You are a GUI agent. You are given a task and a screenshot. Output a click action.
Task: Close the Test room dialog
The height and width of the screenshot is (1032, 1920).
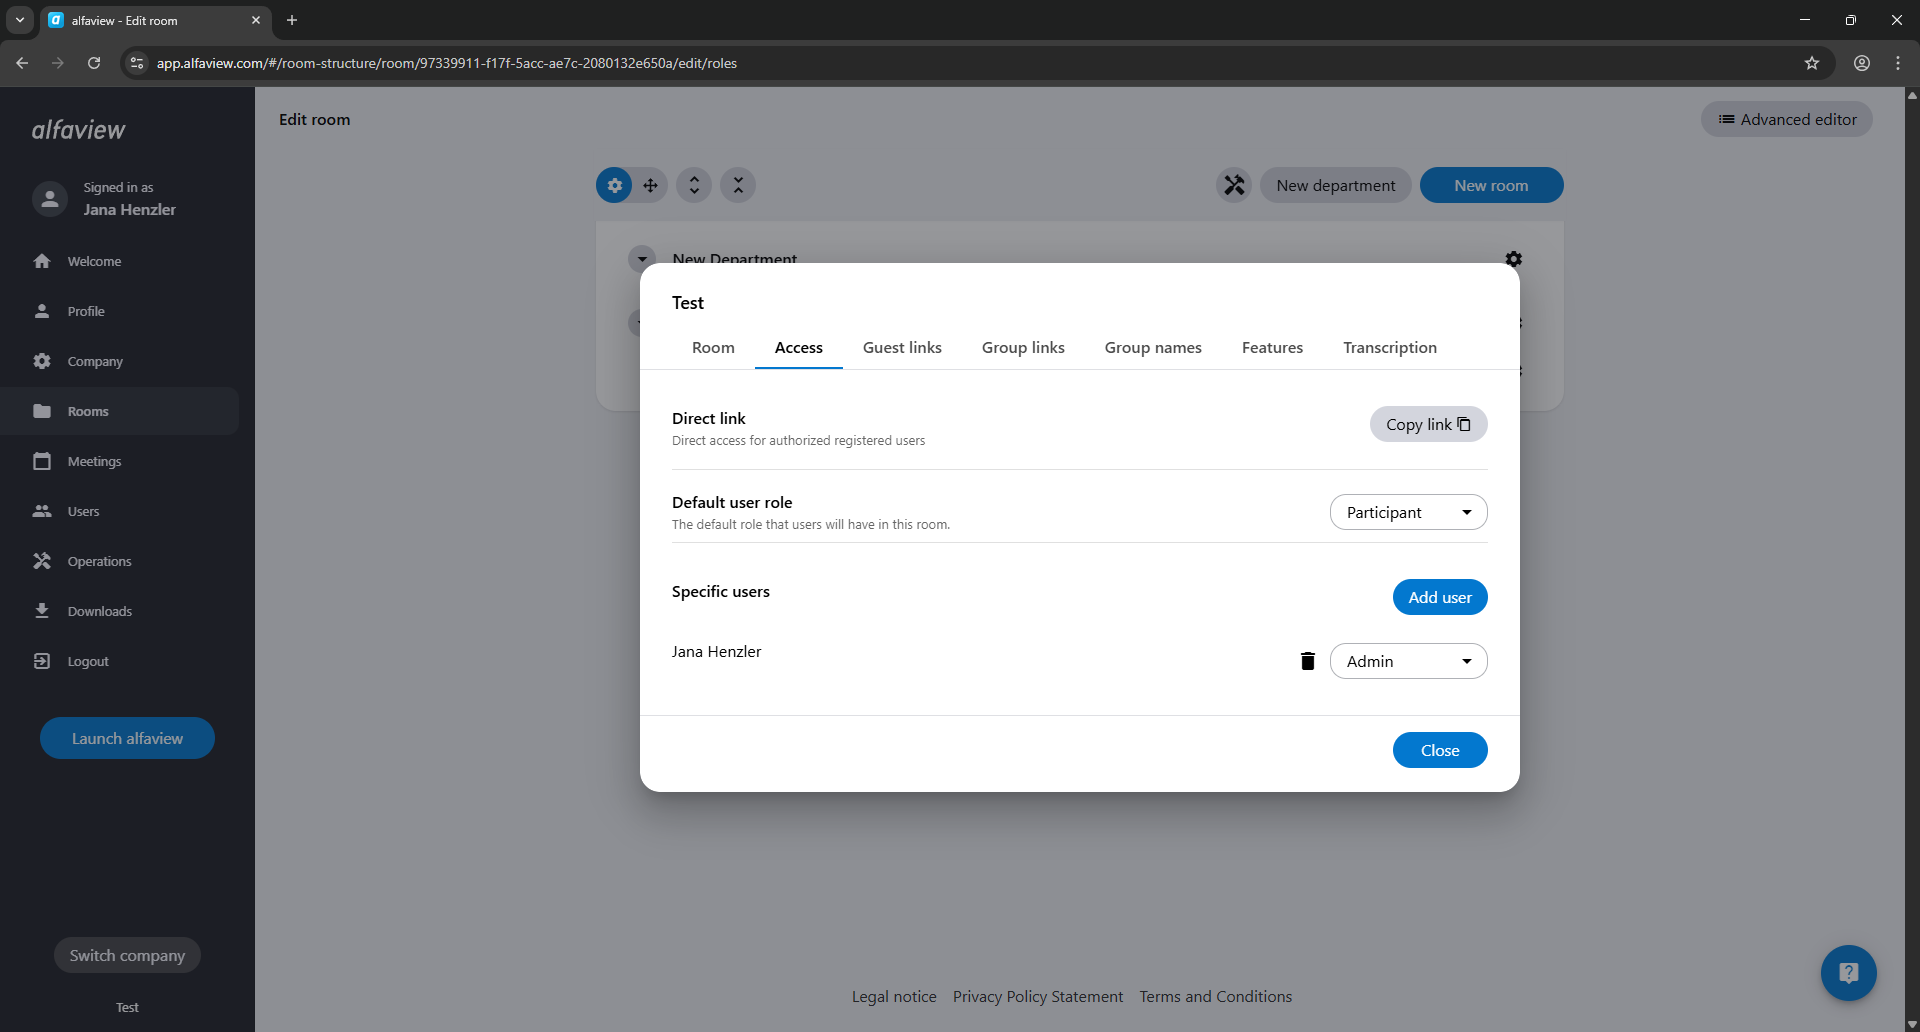1439,750
